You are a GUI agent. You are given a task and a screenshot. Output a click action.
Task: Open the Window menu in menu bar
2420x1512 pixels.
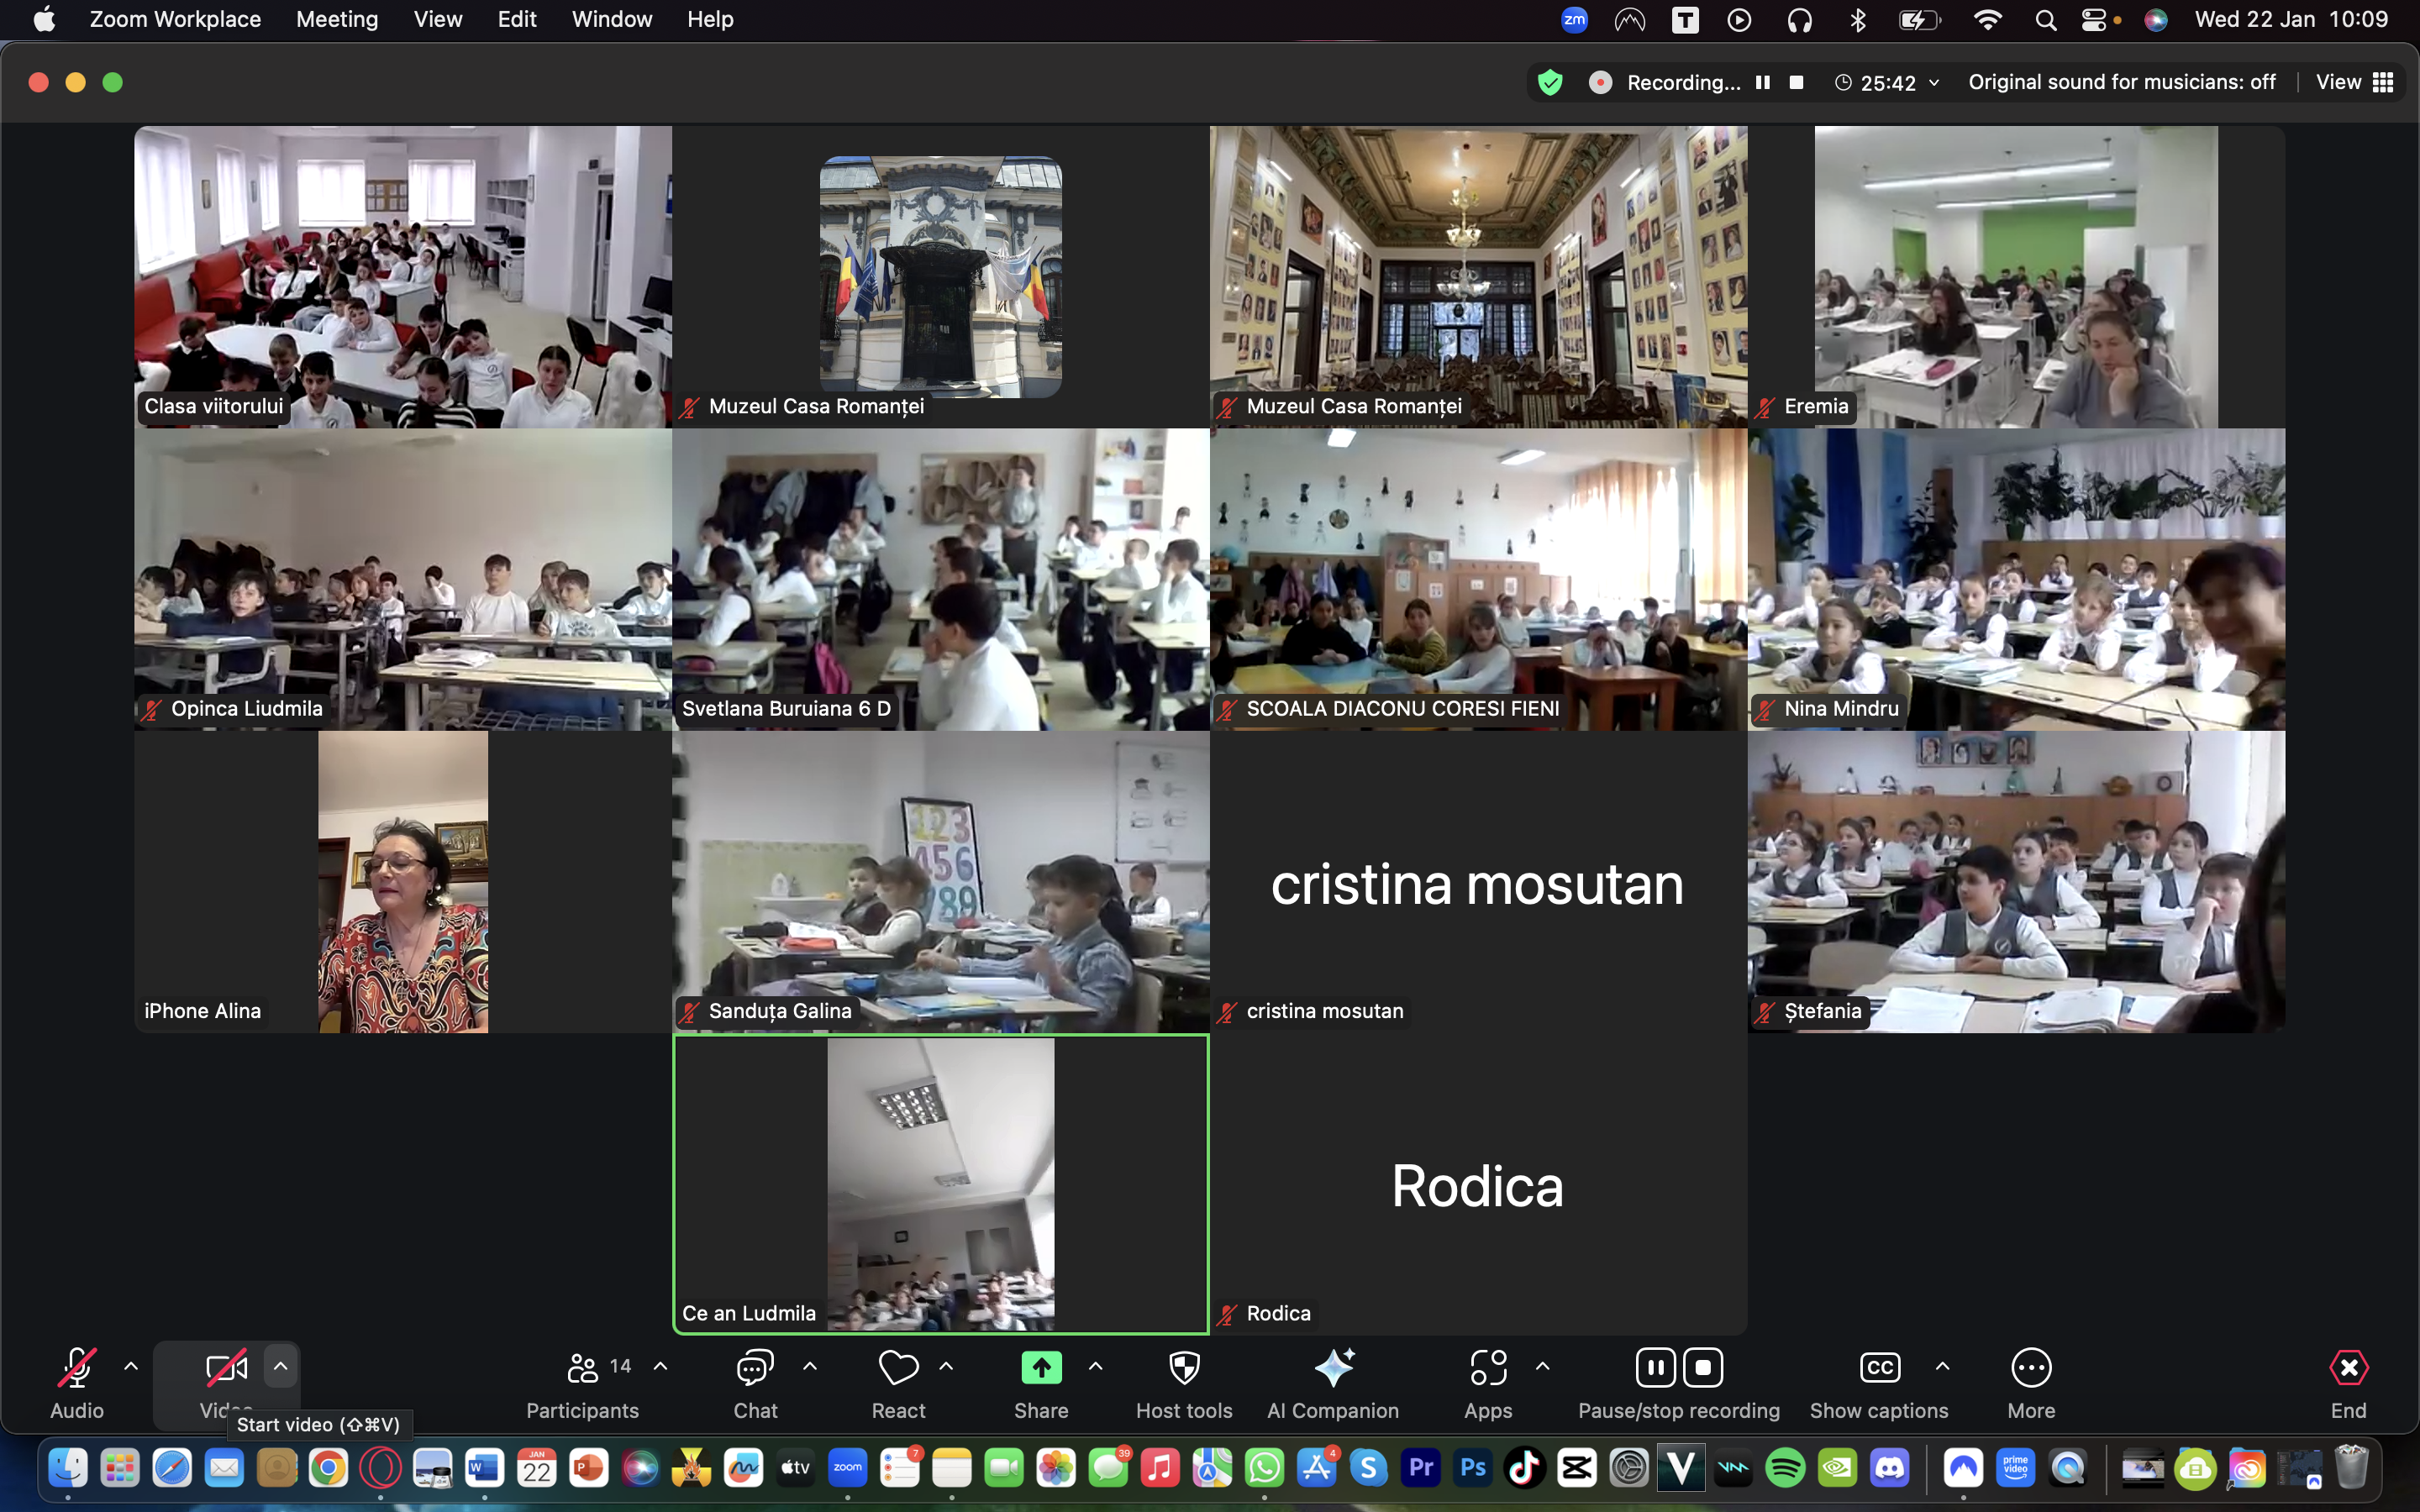(611, 19)
